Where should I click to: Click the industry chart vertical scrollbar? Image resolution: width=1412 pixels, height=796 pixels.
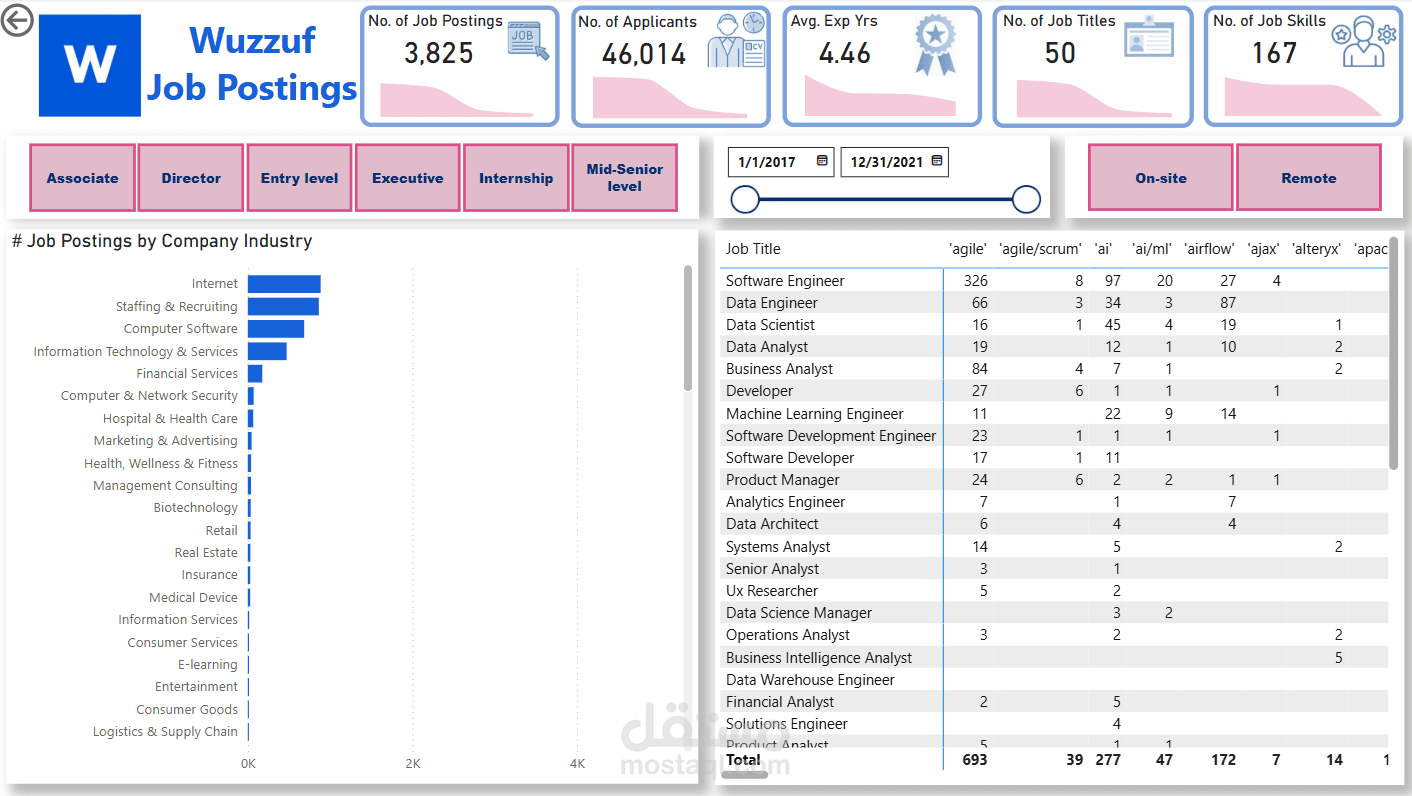(687, 328)
